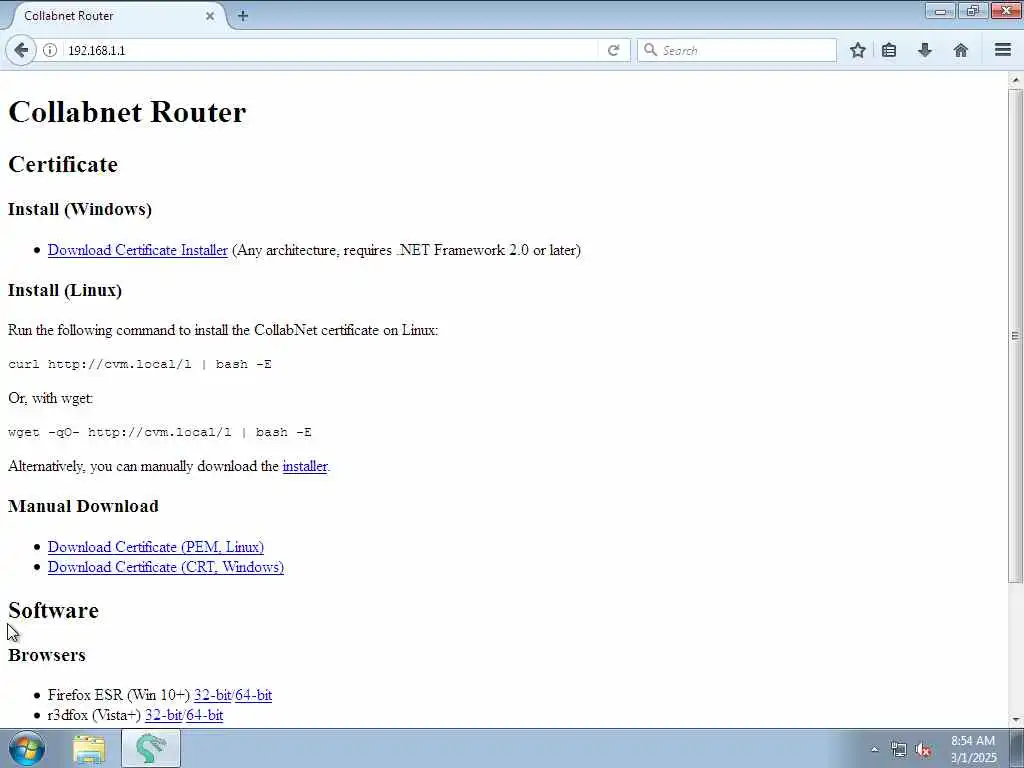
Task: Open network status tray icon
Action: pos(899,750)
